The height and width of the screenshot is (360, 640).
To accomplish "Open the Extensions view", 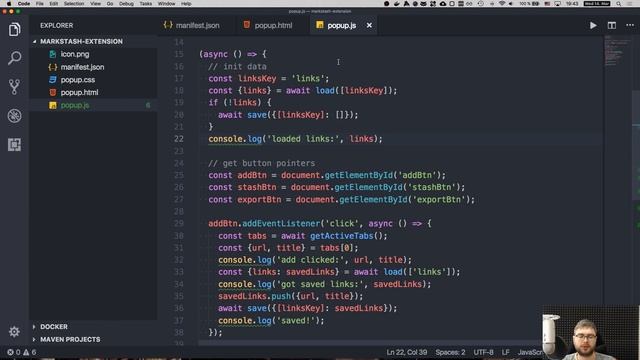I will point(14,144).
